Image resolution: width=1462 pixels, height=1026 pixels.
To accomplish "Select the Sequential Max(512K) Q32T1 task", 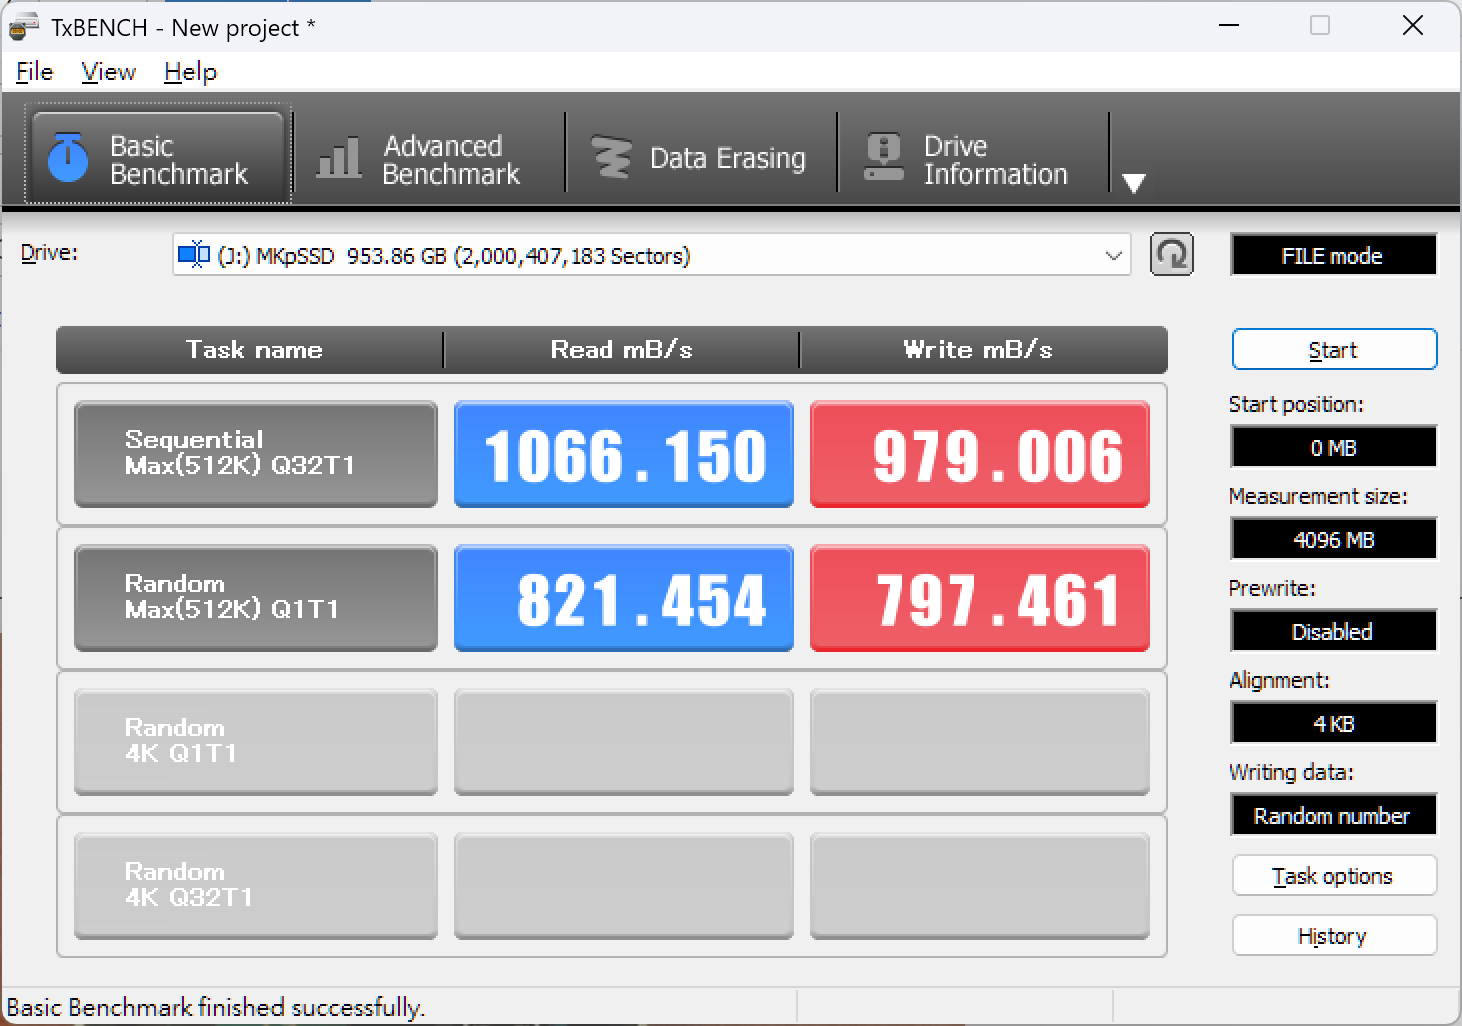I will [x=255, y=454].
